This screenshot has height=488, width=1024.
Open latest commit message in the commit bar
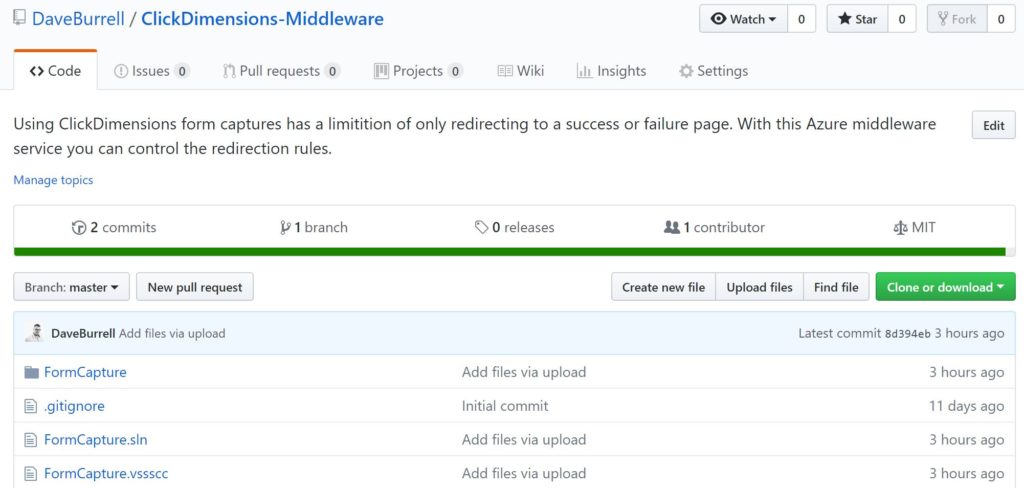point(172,333)
